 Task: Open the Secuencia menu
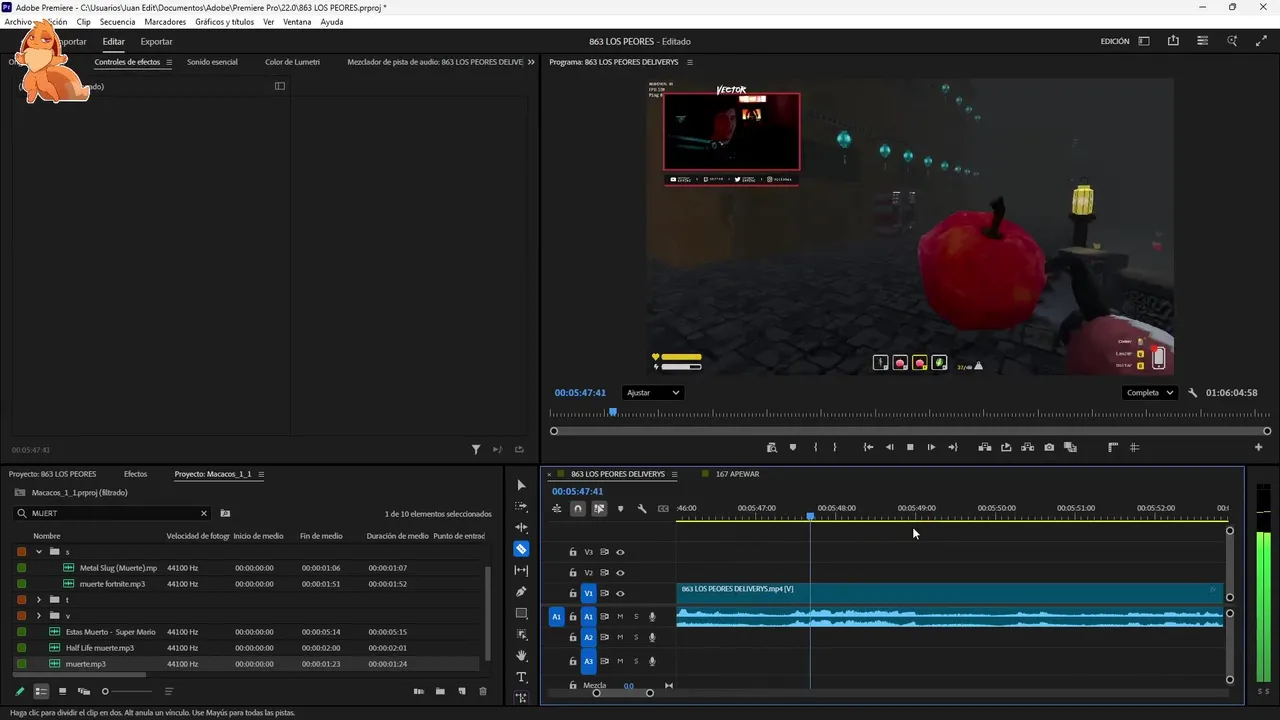pos(117,22)
